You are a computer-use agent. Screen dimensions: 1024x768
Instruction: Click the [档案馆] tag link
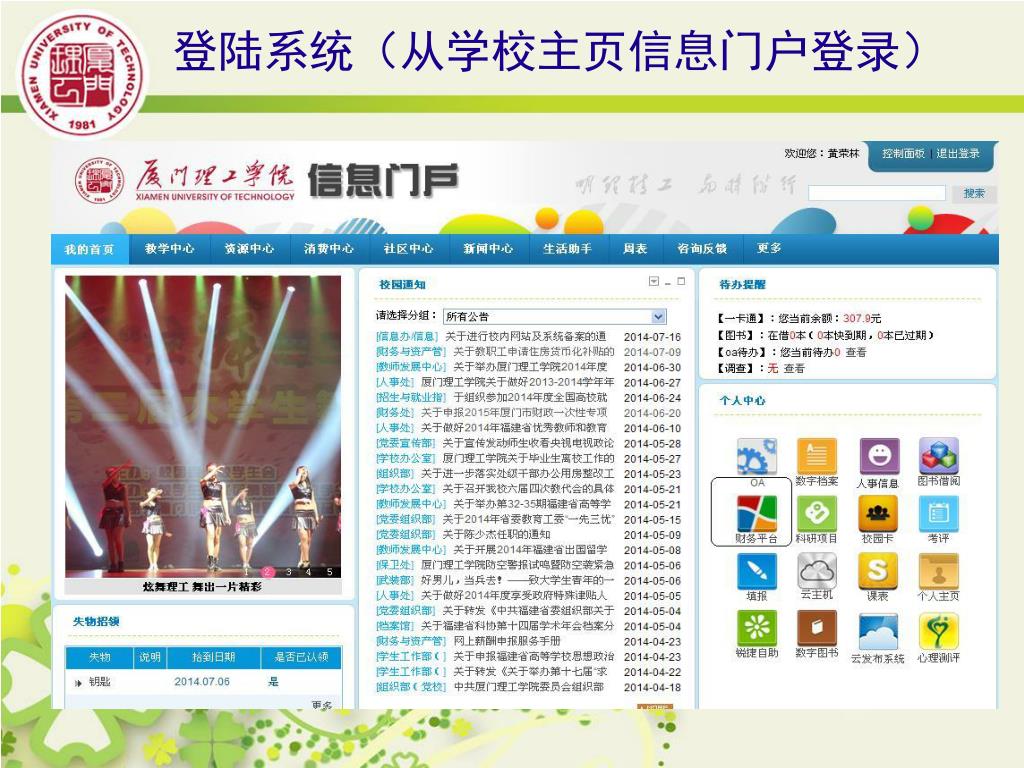(x=395, y=626)
